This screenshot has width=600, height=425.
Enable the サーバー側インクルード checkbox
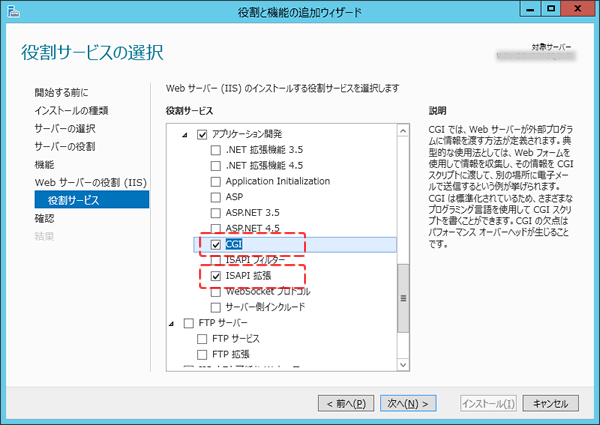click(x=215, y=307)
